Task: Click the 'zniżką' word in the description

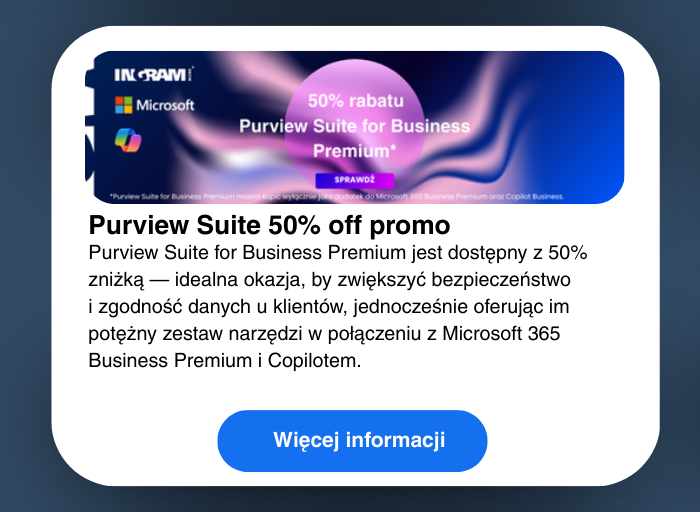Action: (117, 280)
